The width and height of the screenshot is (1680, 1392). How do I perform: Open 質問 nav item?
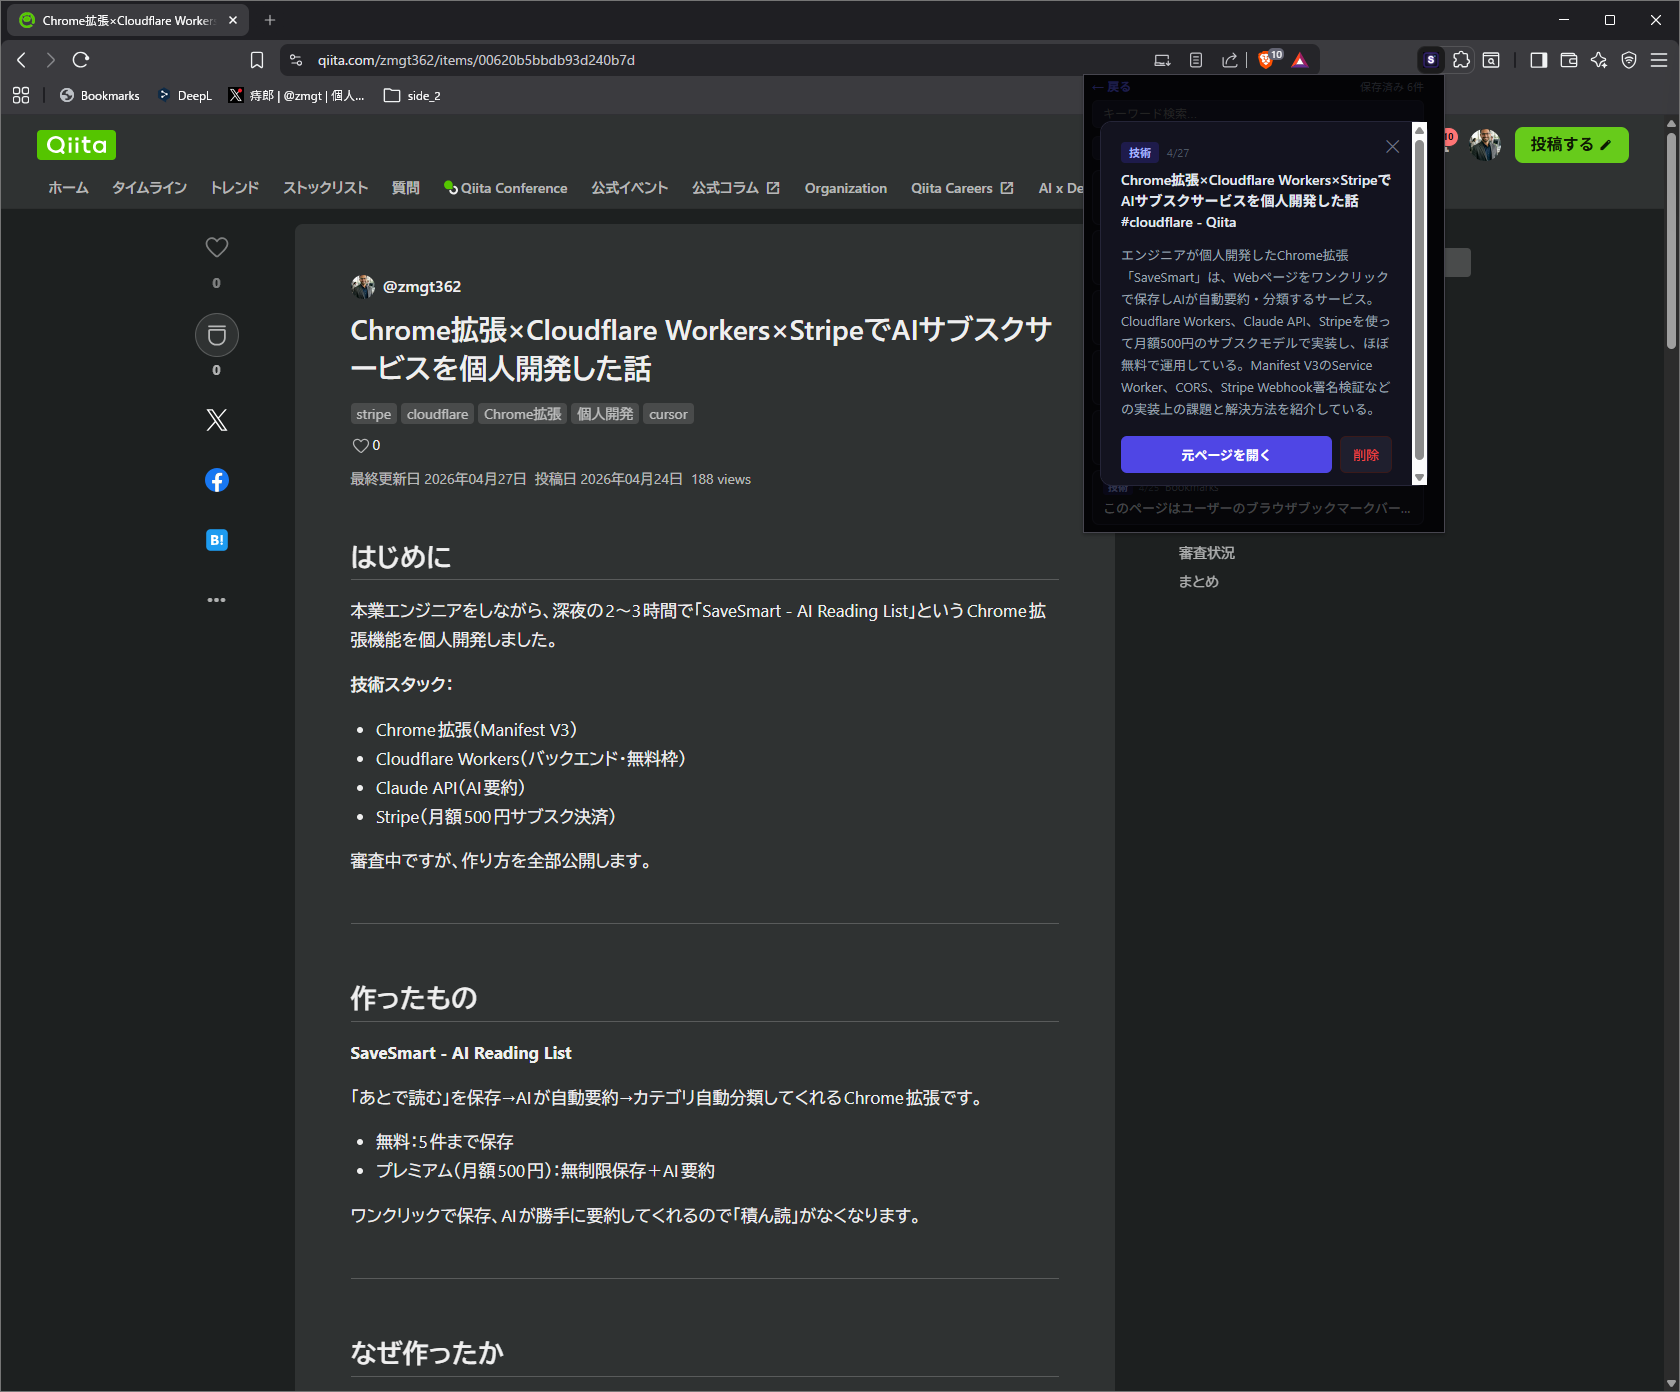click(x=405, y=188)
